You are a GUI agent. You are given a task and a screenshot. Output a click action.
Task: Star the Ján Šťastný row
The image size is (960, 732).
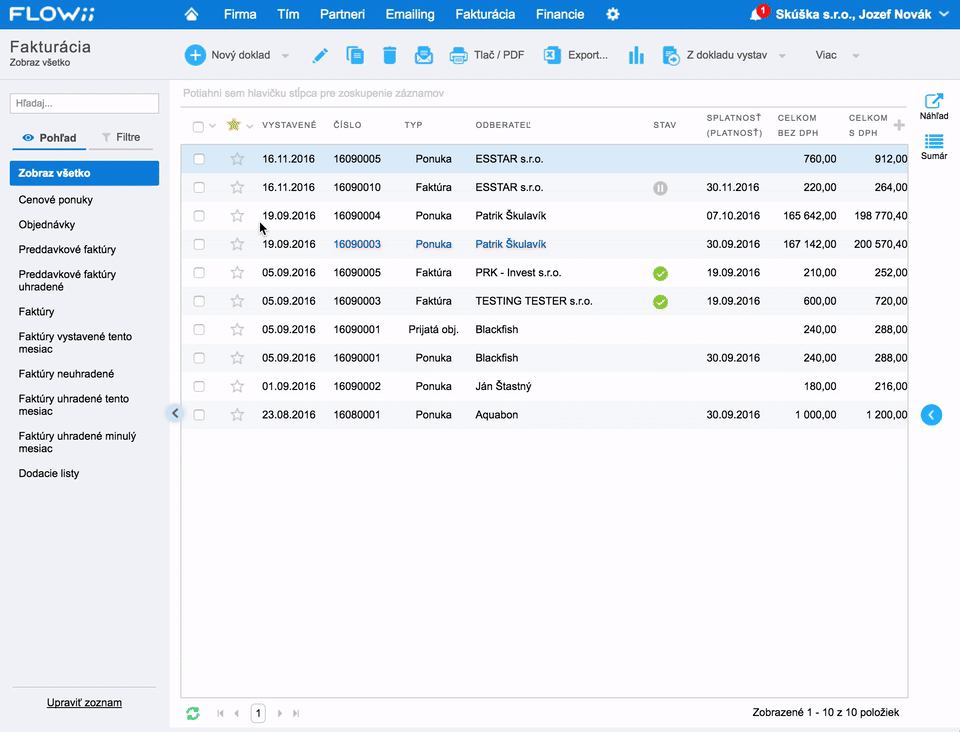237,386
